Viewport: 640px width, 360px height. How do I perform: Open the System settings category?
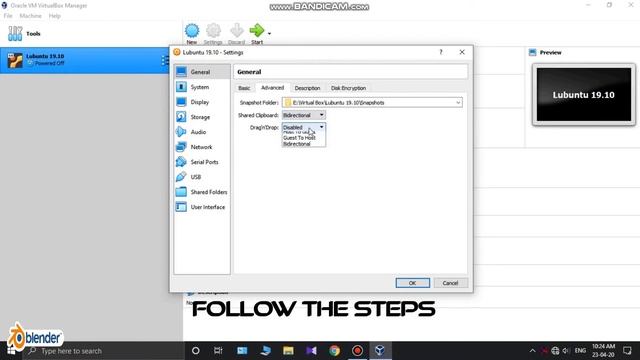tap(202, 87)
